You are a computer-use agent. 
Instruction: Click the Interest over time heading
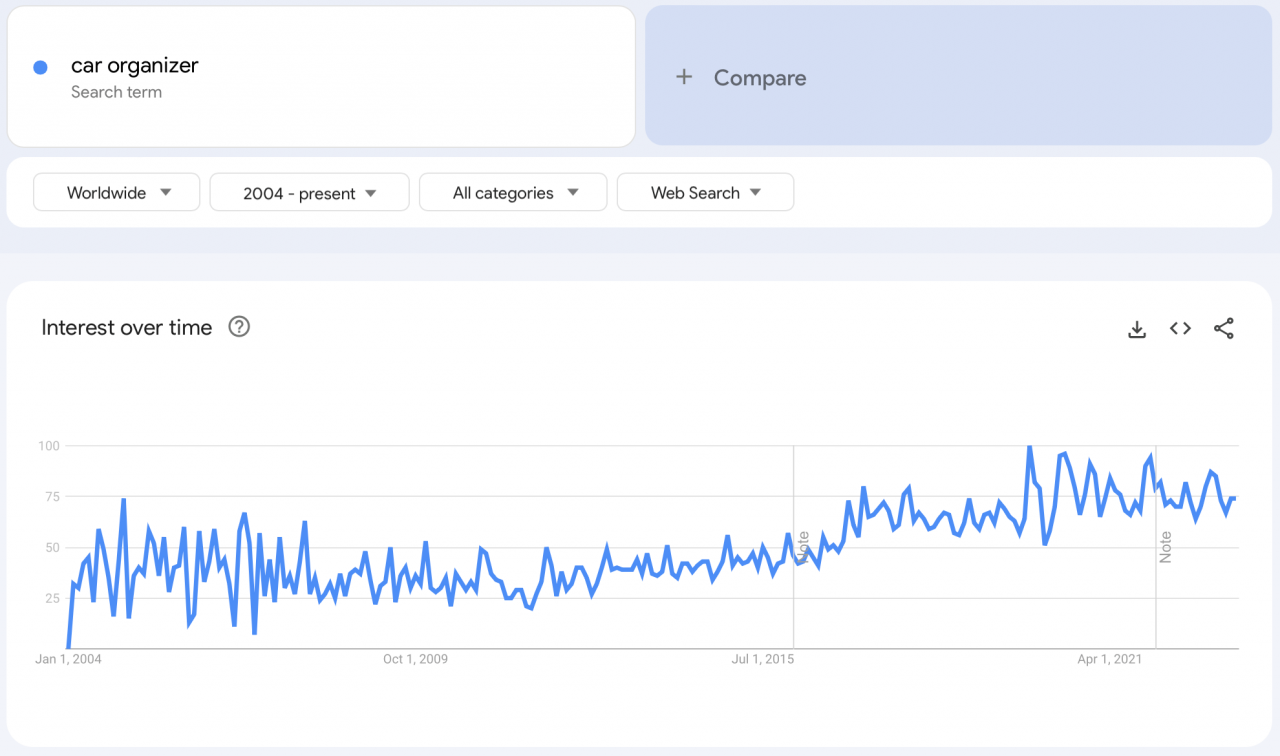coord(126,327)
